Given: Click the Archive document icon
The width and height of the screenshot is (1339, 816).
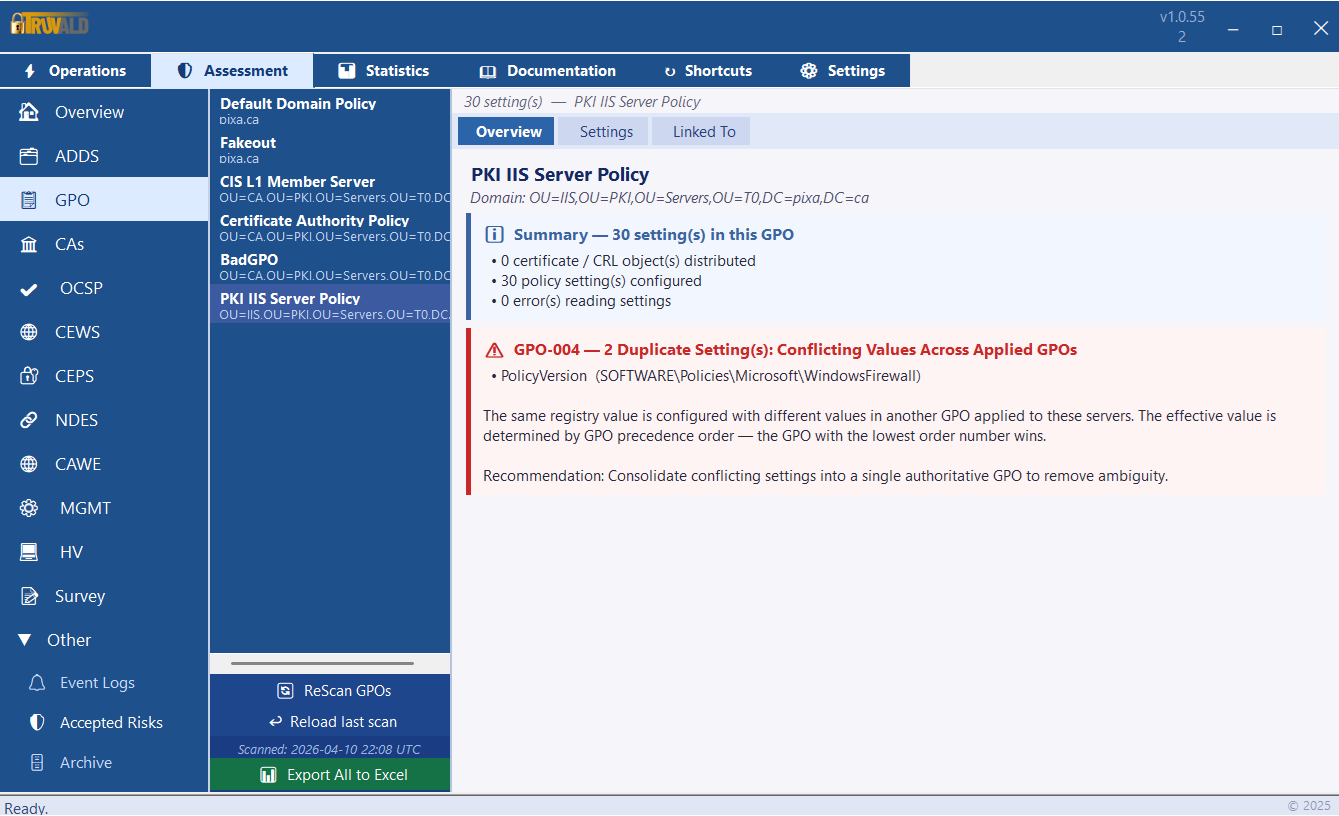Looking at the screenshot, I should pos(37,762).
